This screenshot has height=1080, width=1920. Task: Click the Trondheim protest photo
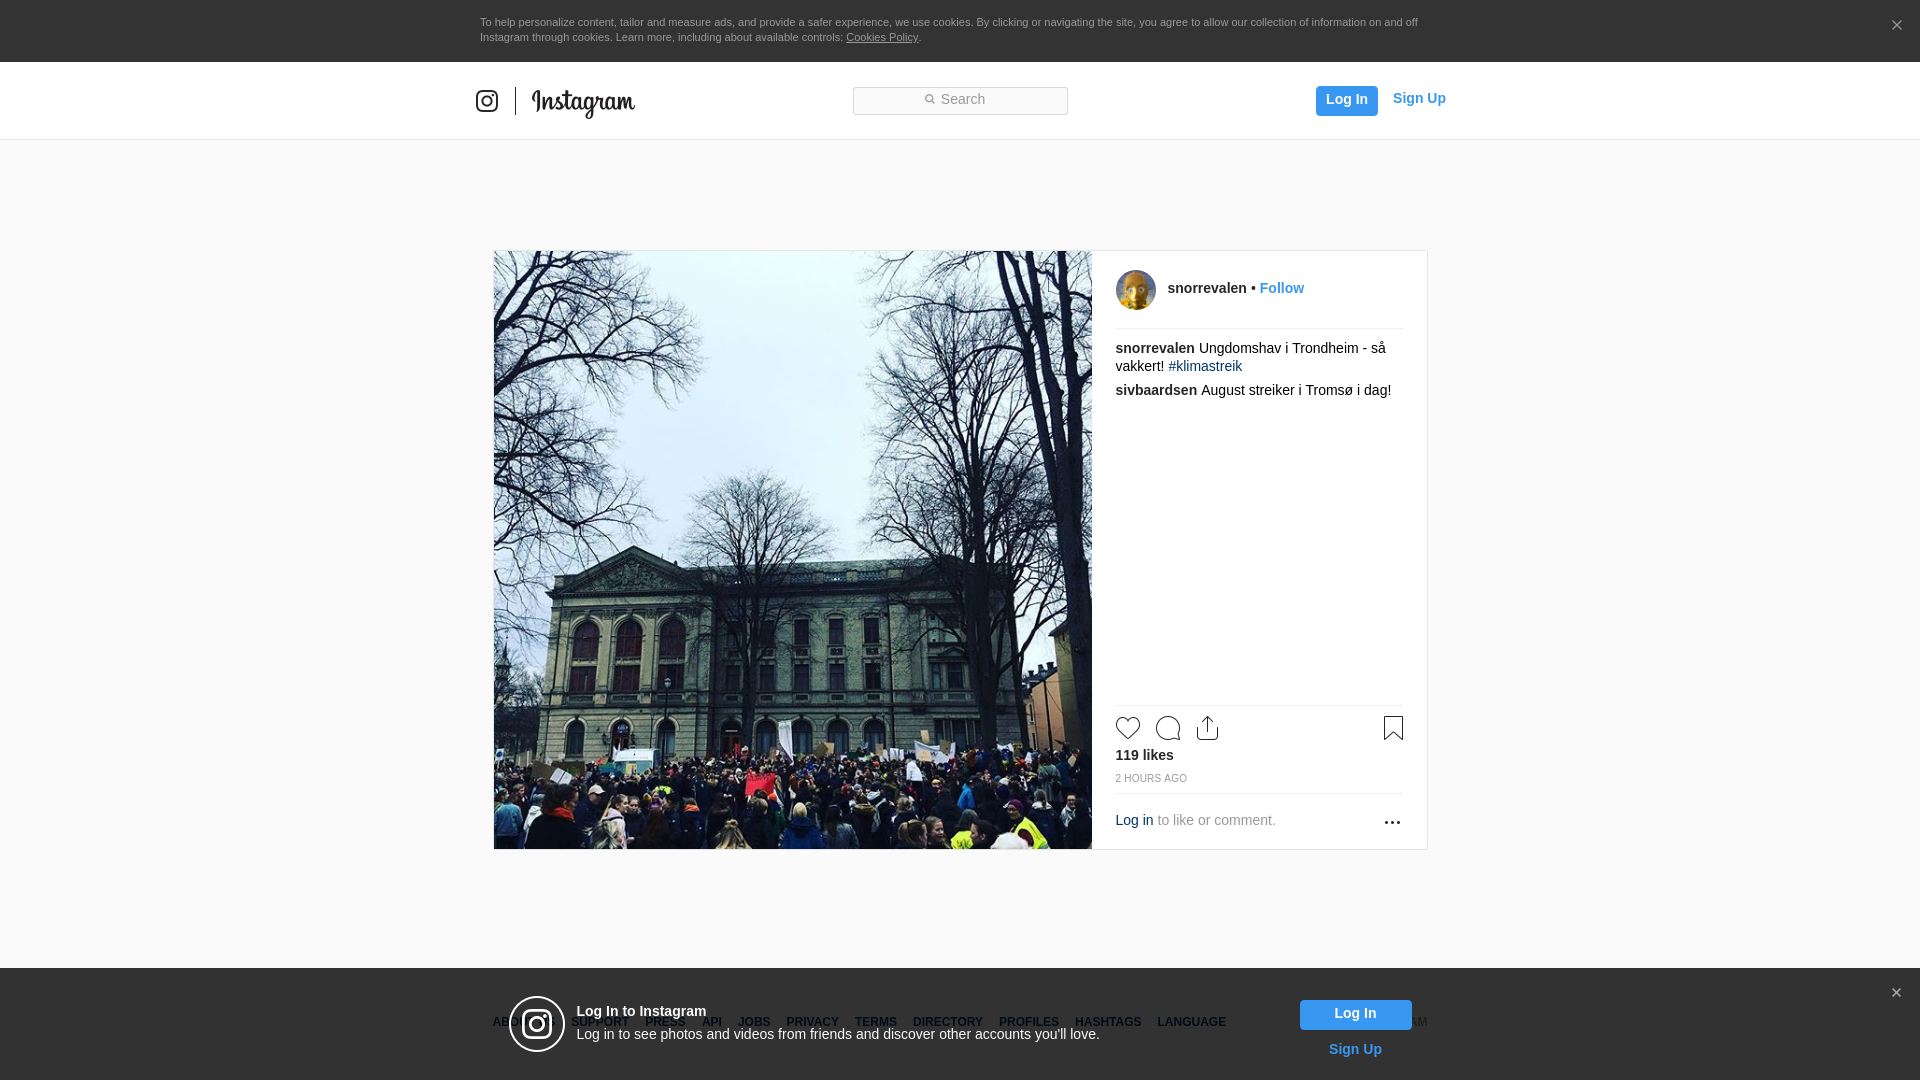793,550
